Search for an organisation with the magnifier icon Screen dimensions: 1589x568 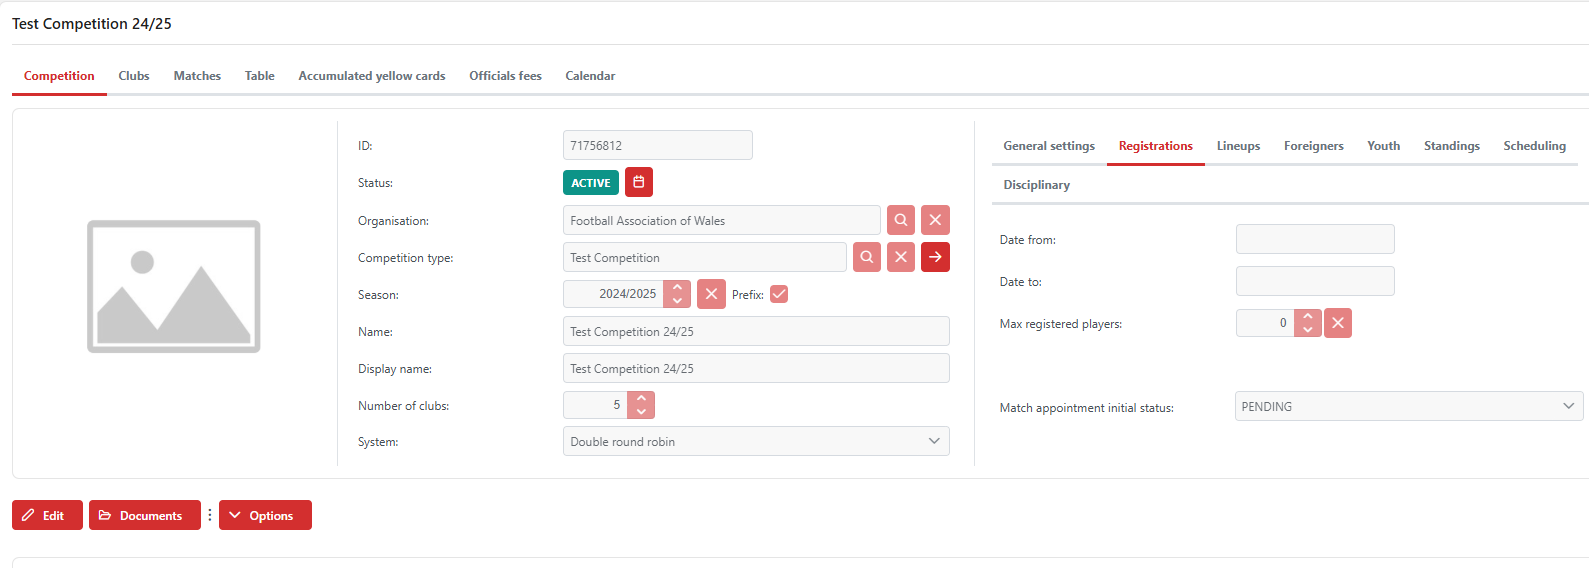point(901,220)
